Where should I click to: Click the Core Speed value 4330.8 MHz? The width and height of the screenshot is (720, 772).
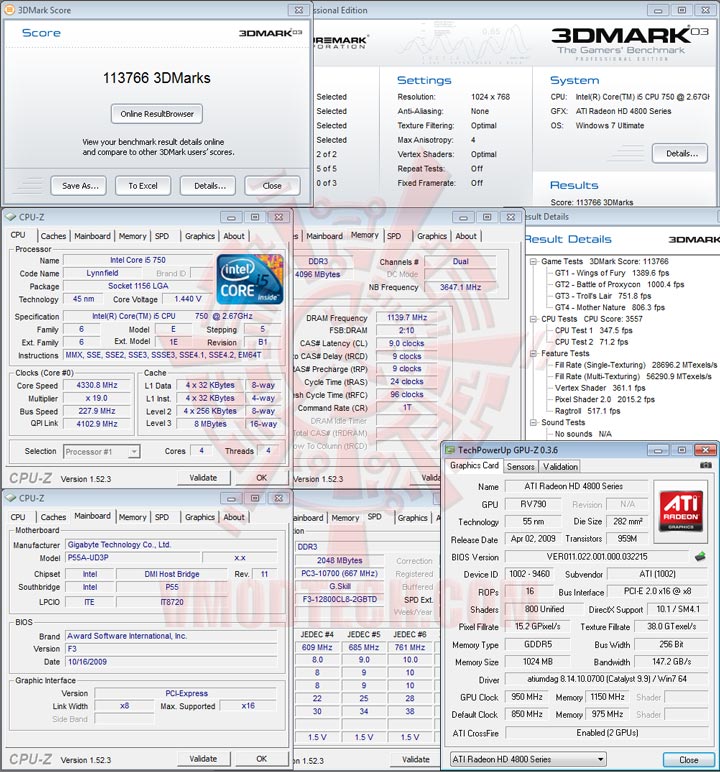[x=97, y=385]
